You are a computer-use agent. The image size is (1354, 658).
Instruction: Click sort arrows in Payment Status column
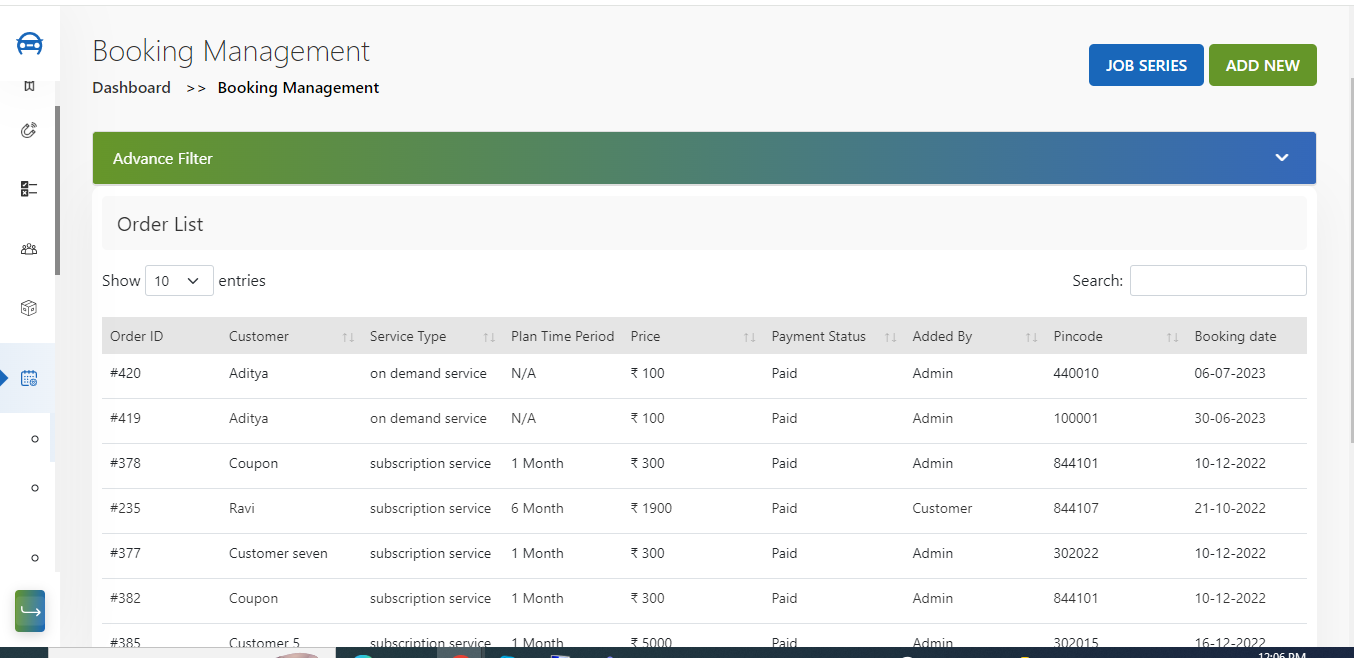[x=890, y=337]
